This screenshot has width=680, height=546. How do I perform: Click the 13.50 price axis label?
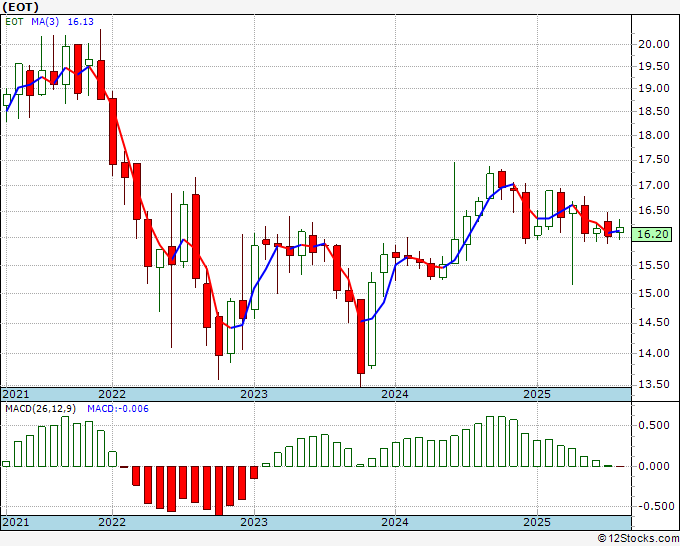click(x=654, y=384)
